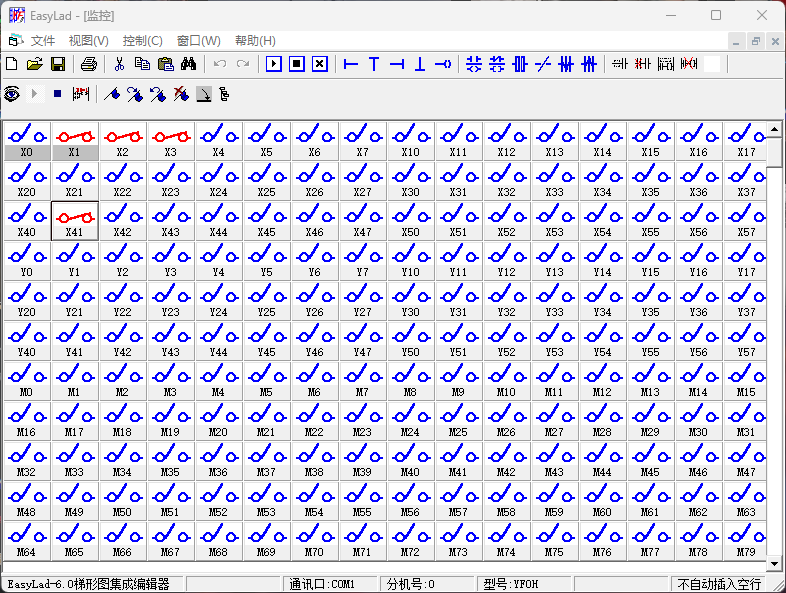786x593 pixels.
Task: Click the vertical scrollbar up arrow
Action: pyautogui.click(x=774, y=130)
